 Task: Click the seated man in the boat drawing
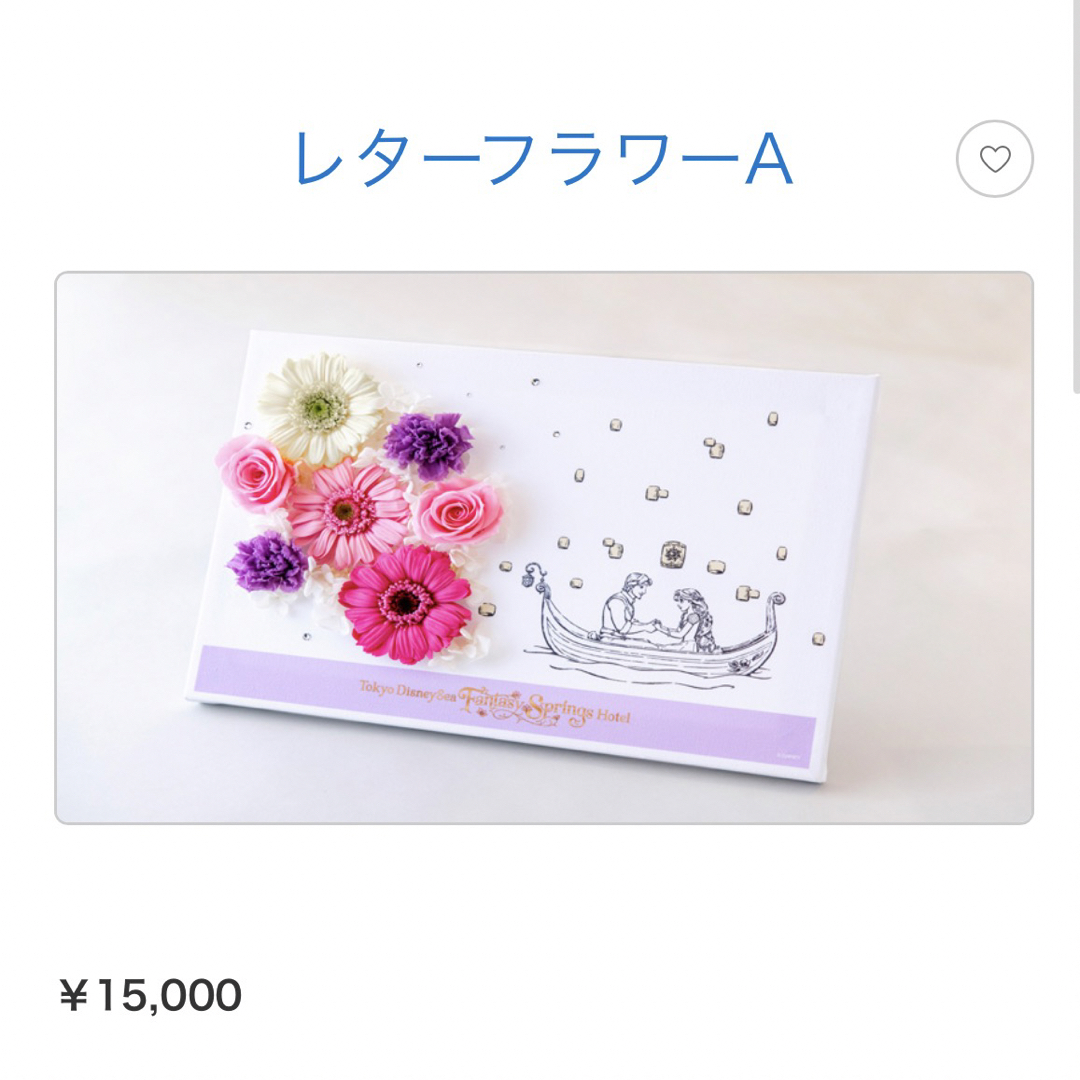[x=624, y=606]
